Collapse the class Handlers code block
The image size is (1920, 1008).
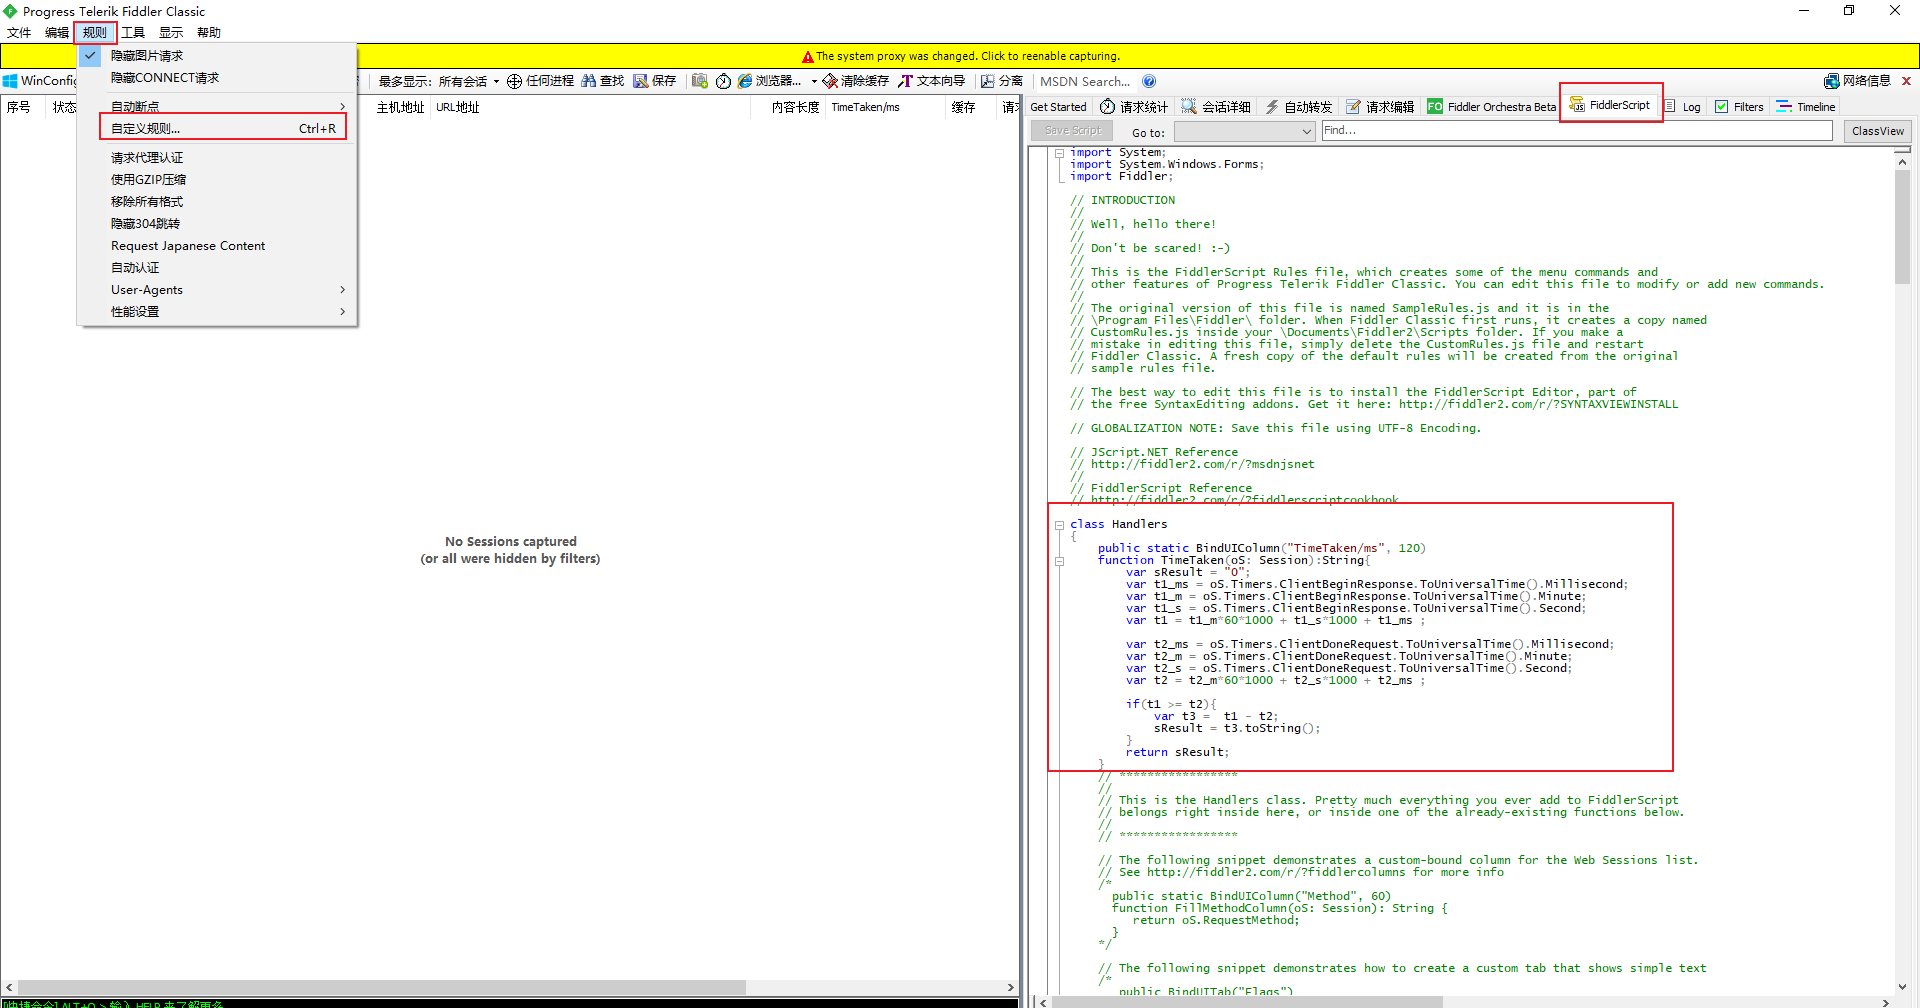click(1059, 525)
